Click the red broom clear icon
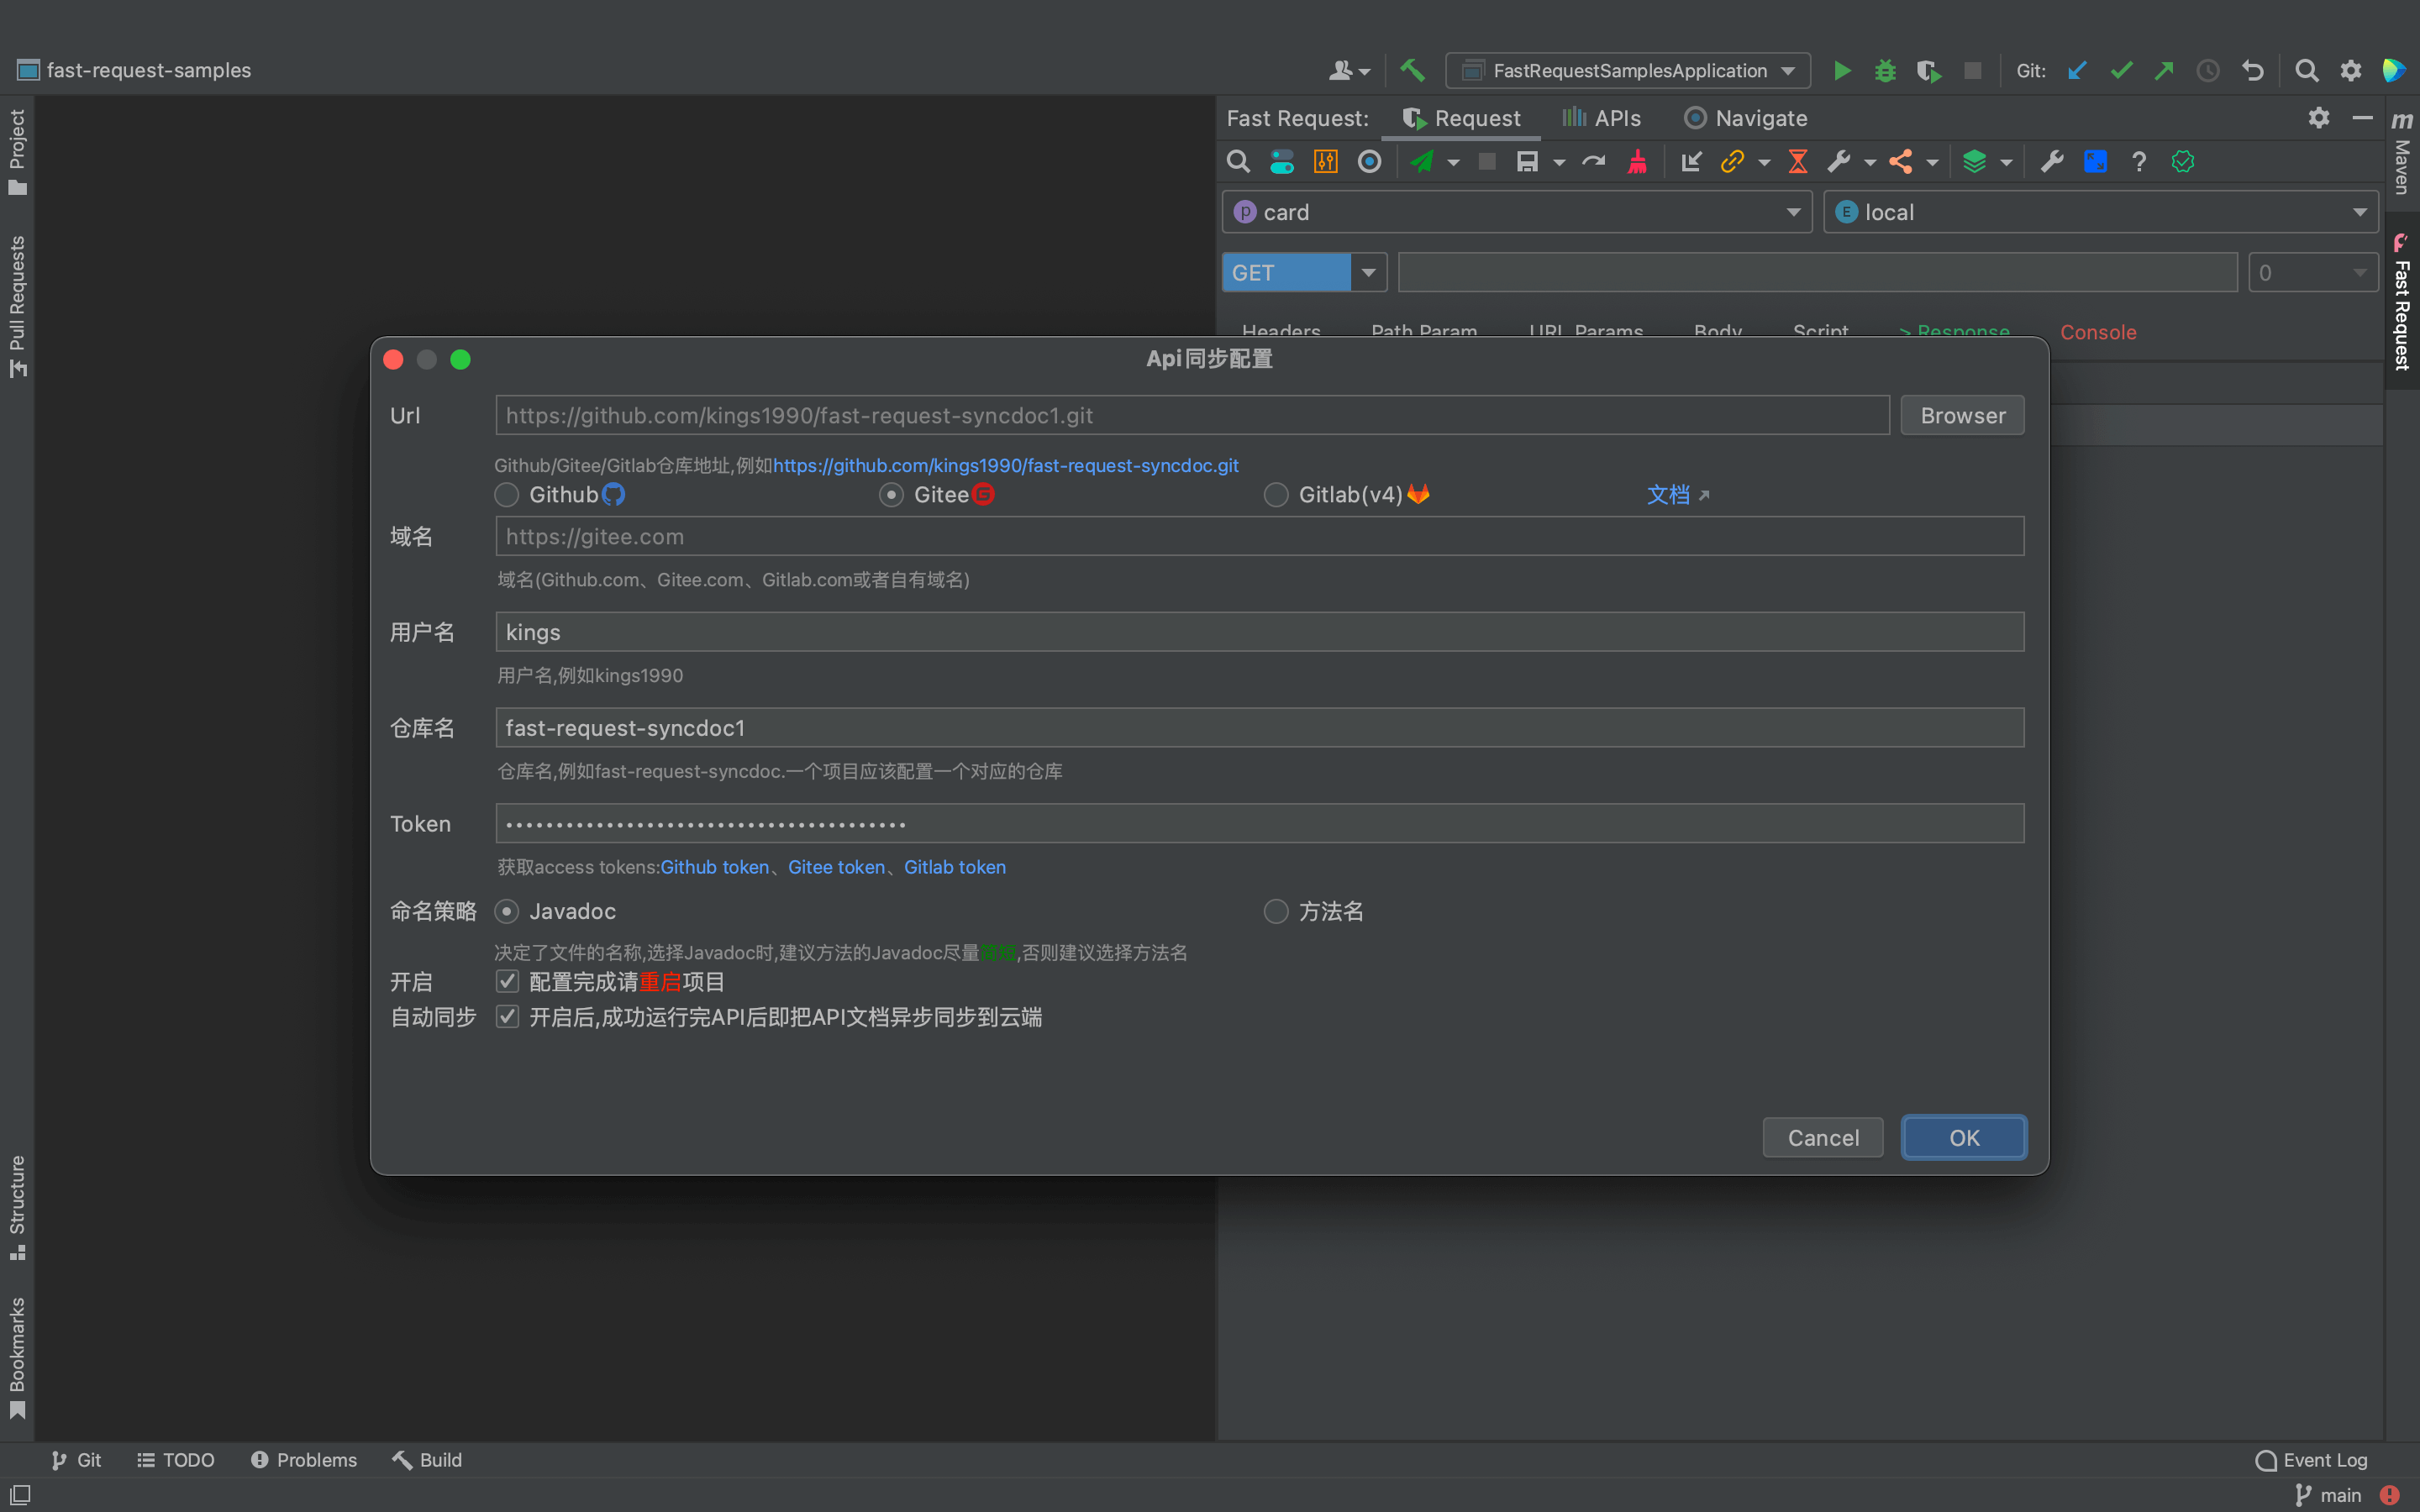 click(x=1637, y=161)
